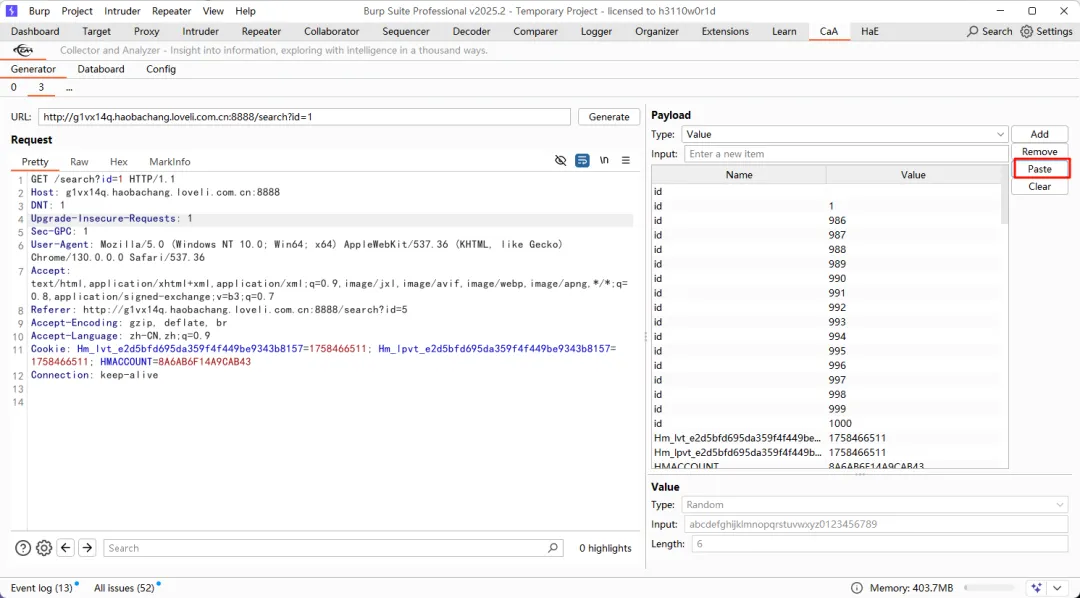
Task: Switch Request view to Hex
Action: click(118, 161)
